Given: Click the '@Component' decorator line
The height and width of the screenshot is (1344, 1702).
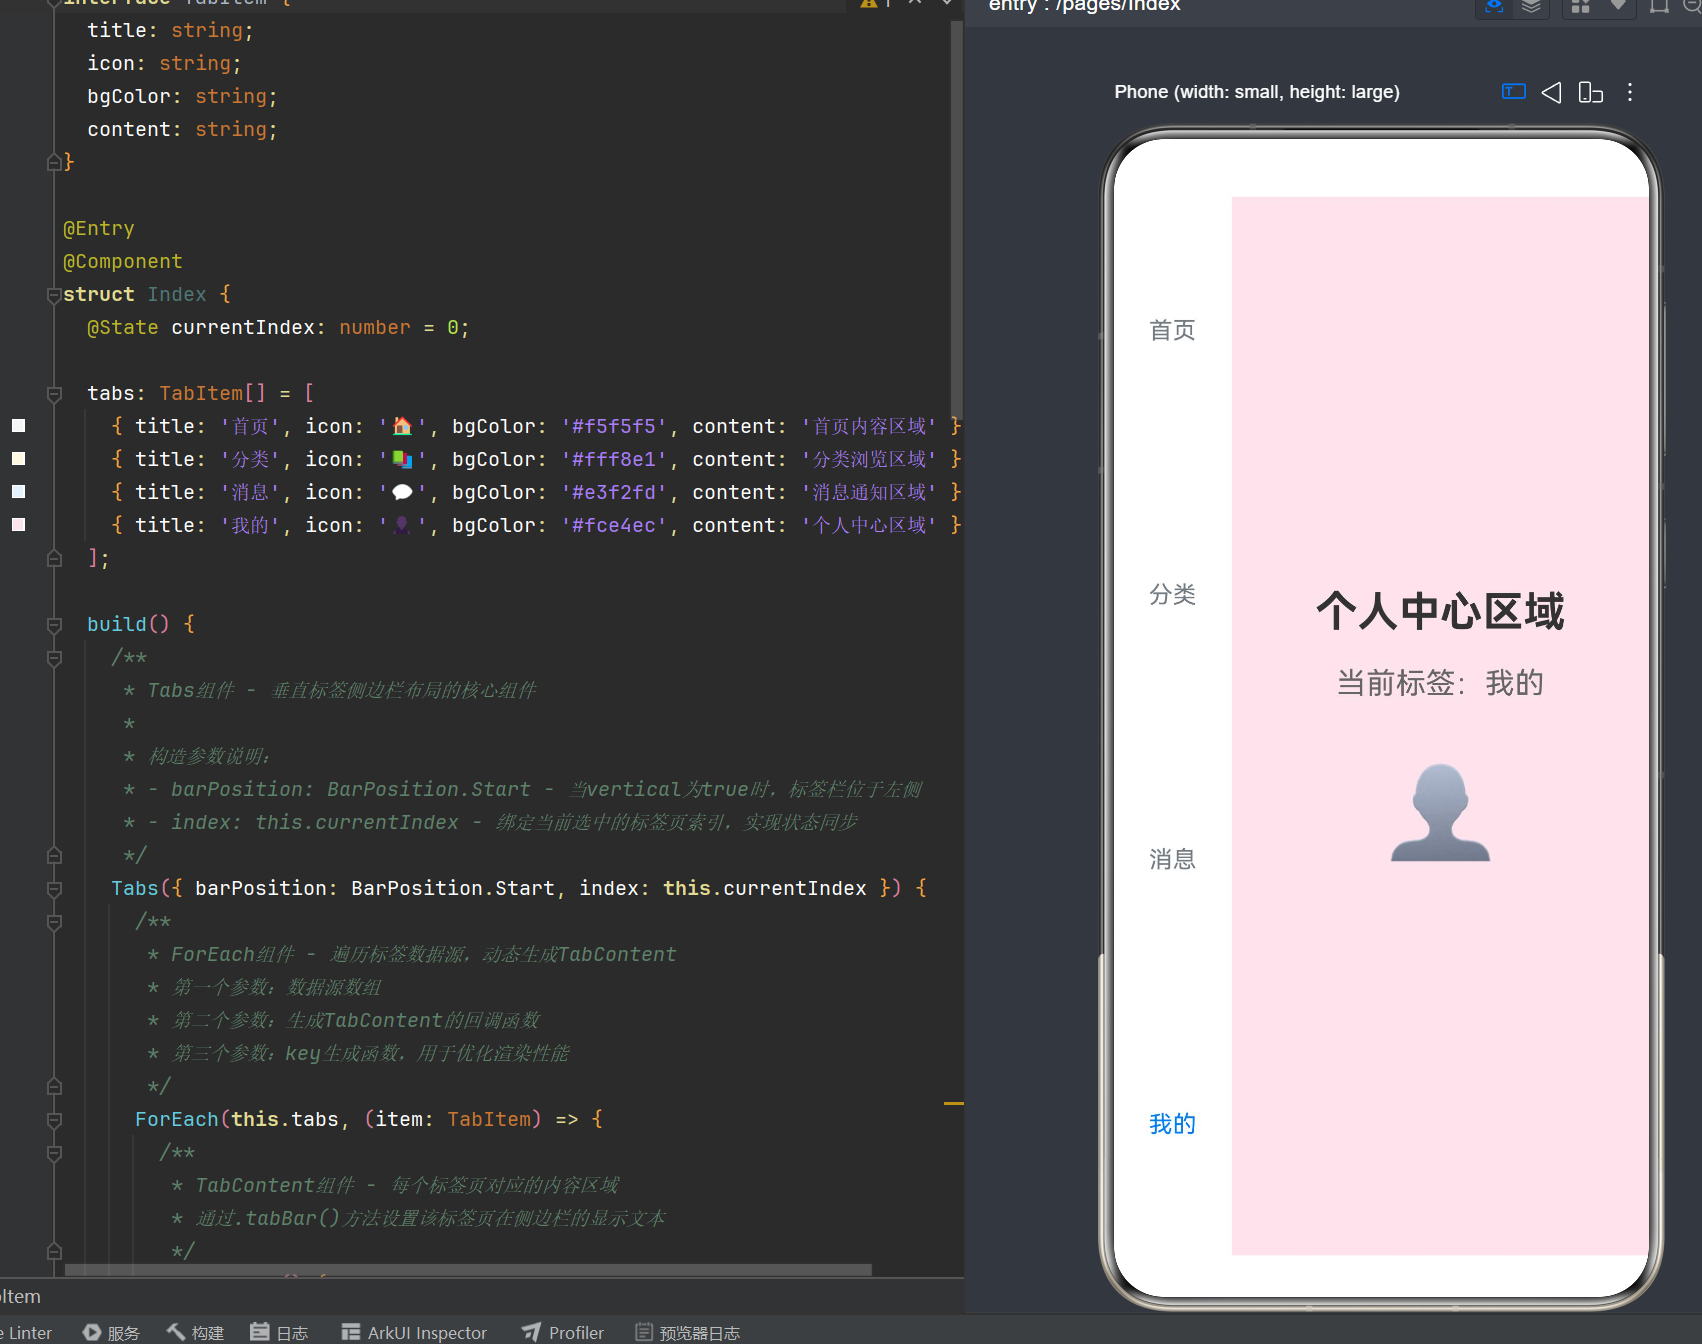Looking at the screenshot, I should [123, 262].
